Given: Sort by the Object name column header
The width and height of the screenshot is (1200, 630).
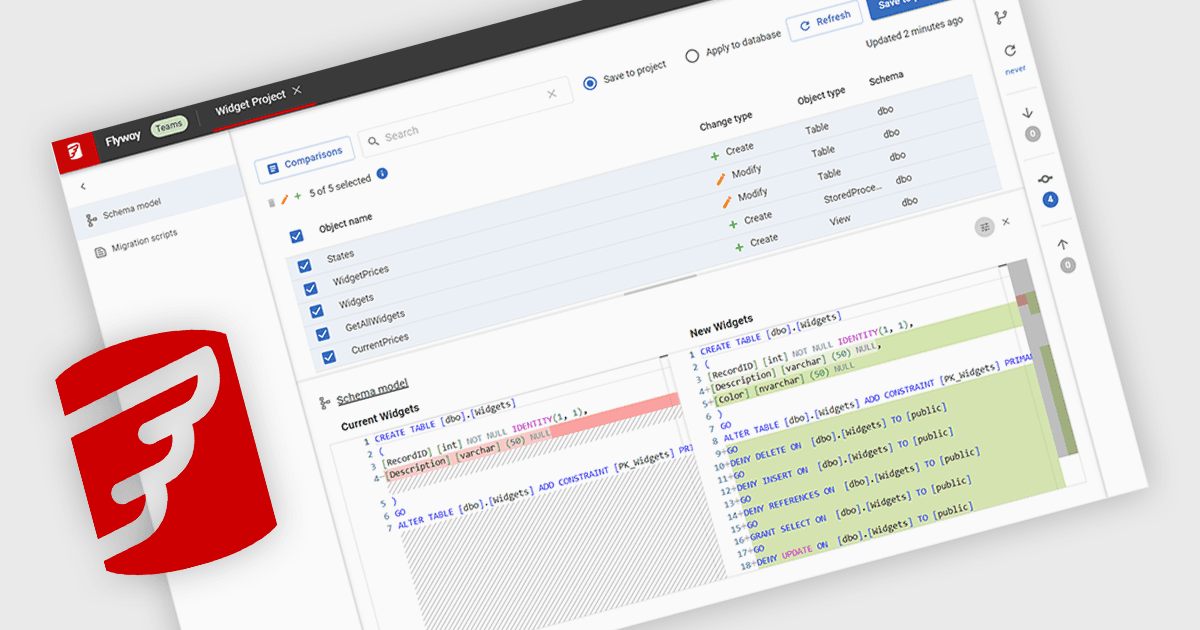Looking at the screenshot, I should [346, 221].
